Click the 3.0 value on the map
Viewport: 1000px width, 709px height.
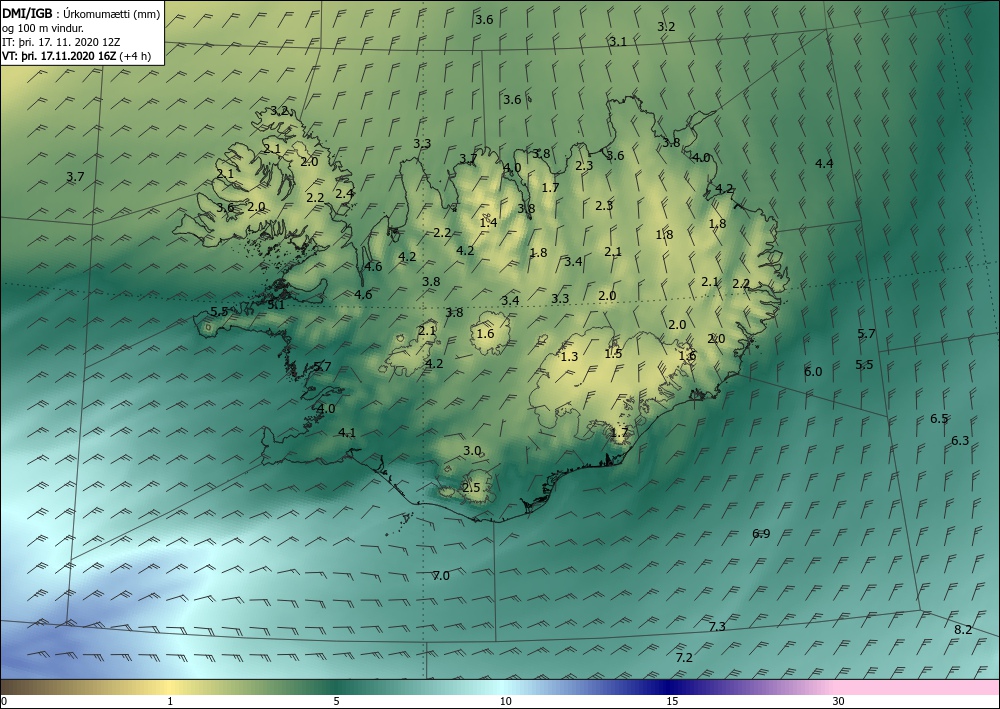click(472, 451)
